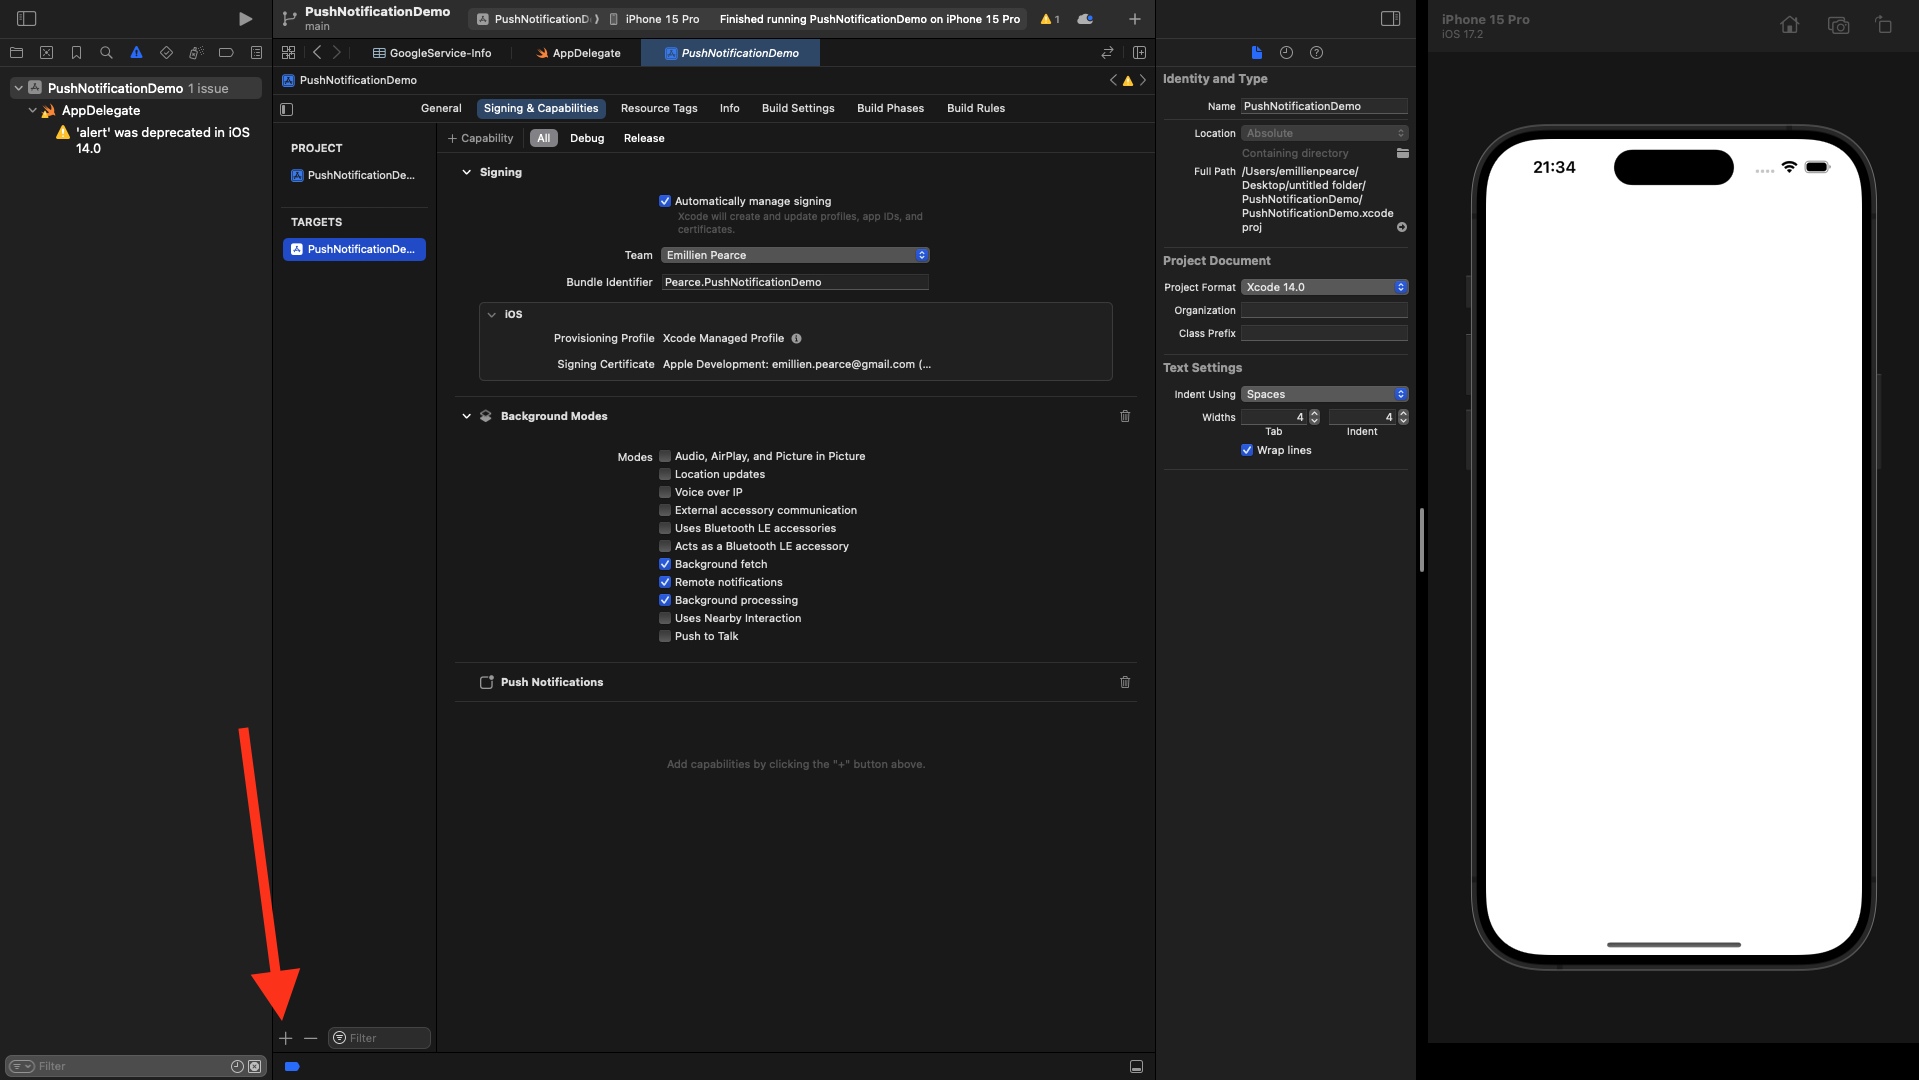Toggle the right inspector panel icon
1919x1080 pixels.
click(1390, 19)
